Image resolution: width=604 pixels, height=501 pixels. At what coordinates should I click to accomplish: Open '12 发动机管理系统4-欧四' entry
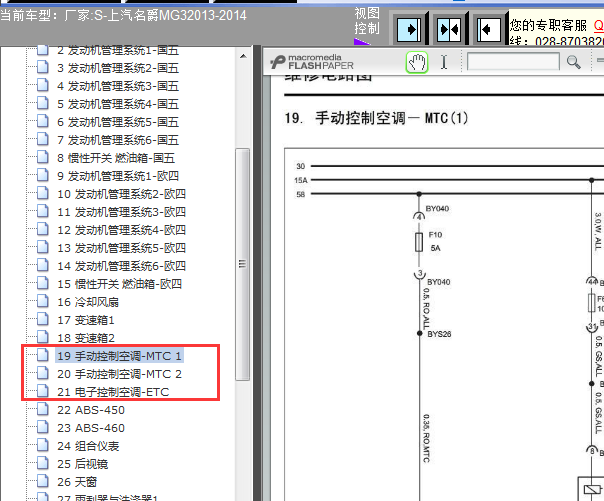121,230
